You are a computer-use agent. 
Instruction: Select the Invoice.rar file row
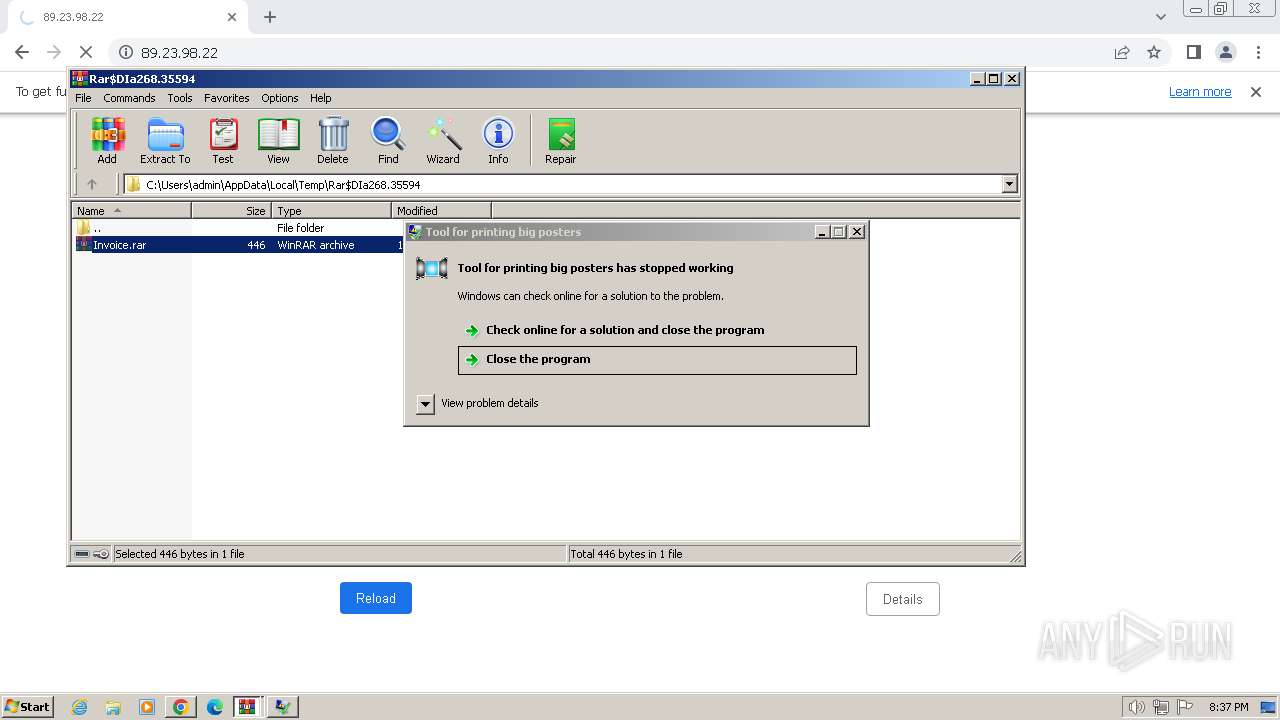click(x=238, y=245)
